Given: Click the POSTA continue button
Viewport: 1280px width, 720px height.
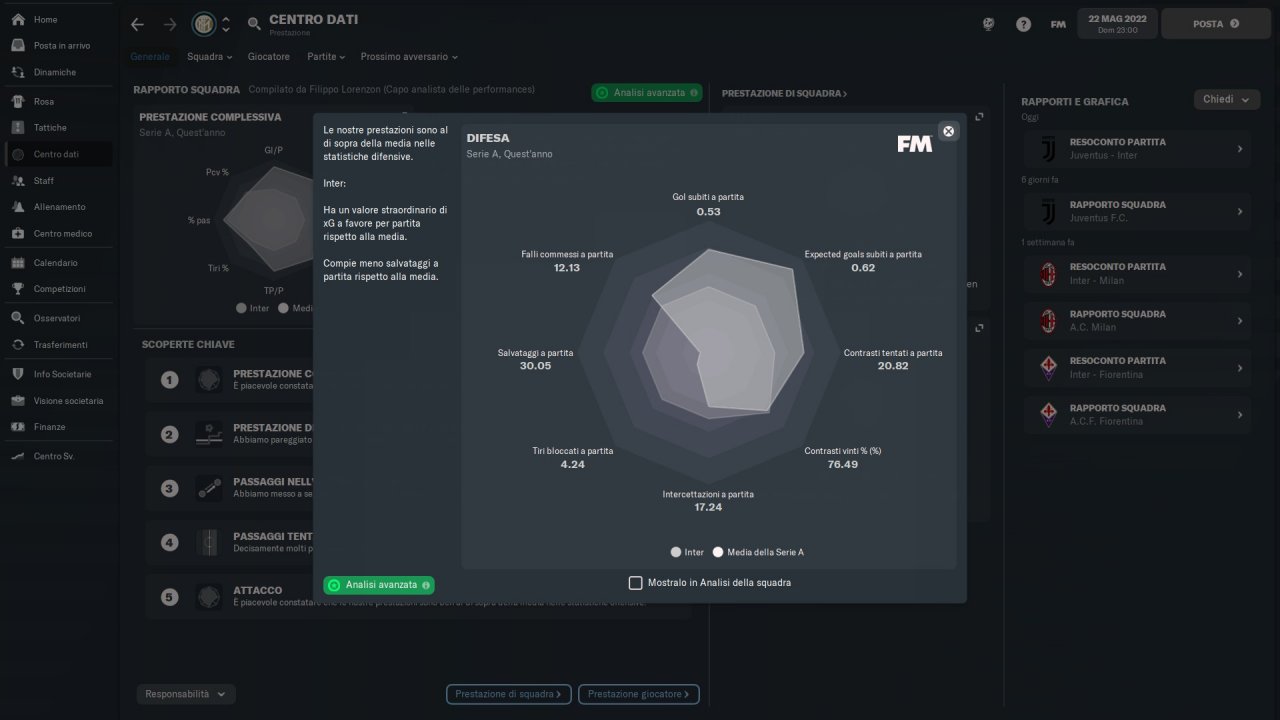Looking at the screenshot, I should click(x=1215, y=24).
